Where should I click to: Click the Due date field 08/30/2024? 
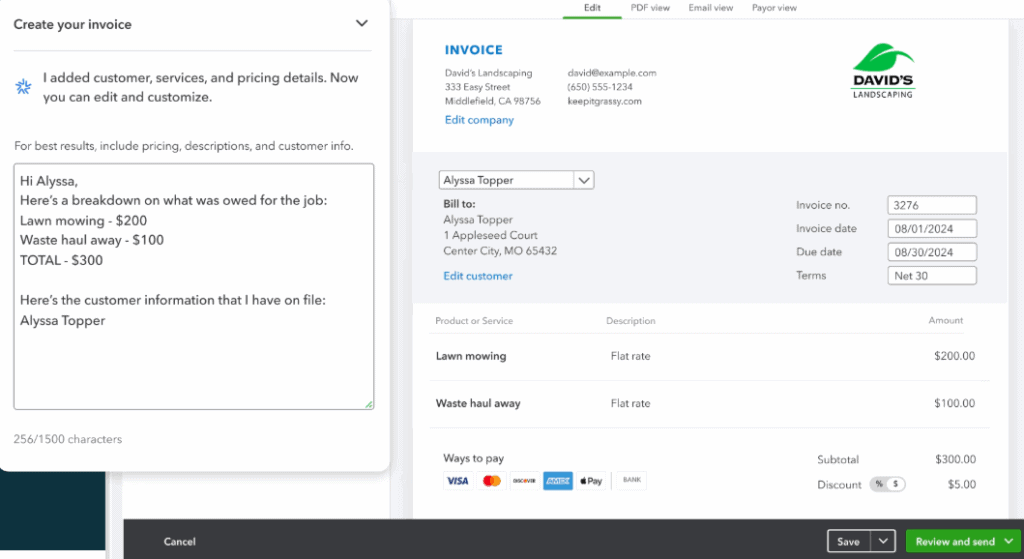(931, 252)
